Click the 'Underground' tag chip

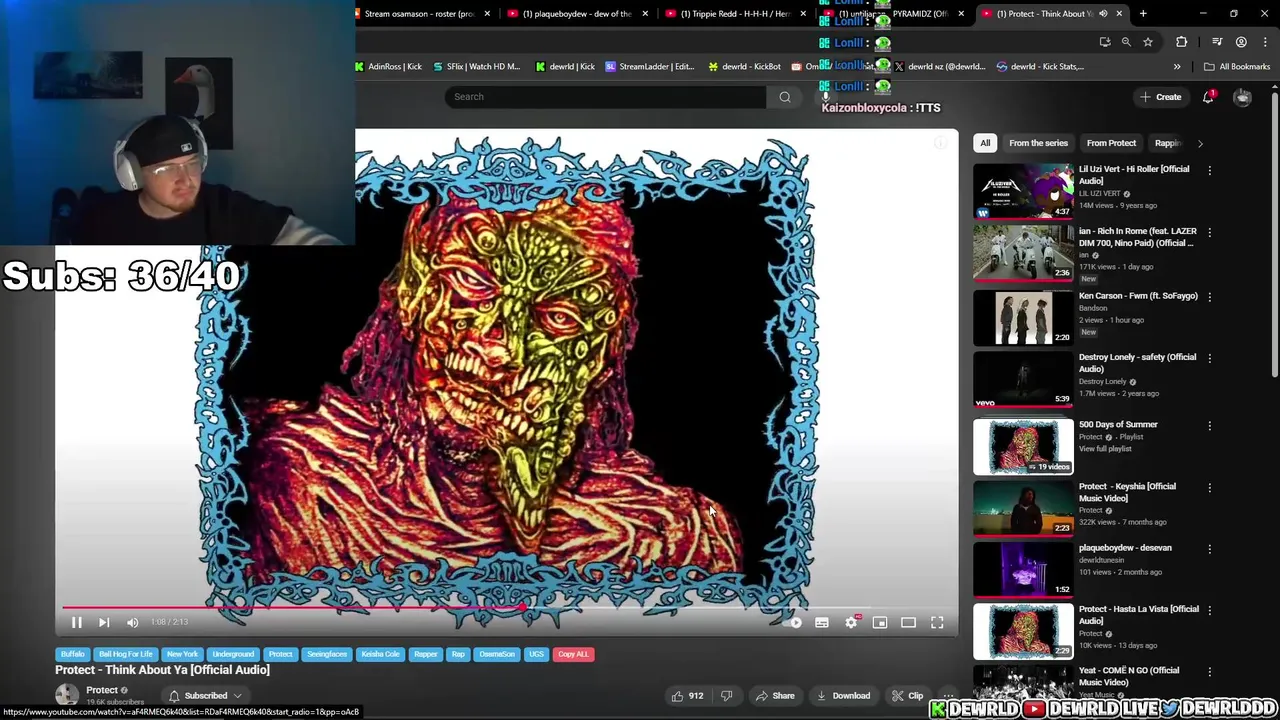tap(233, 654)
